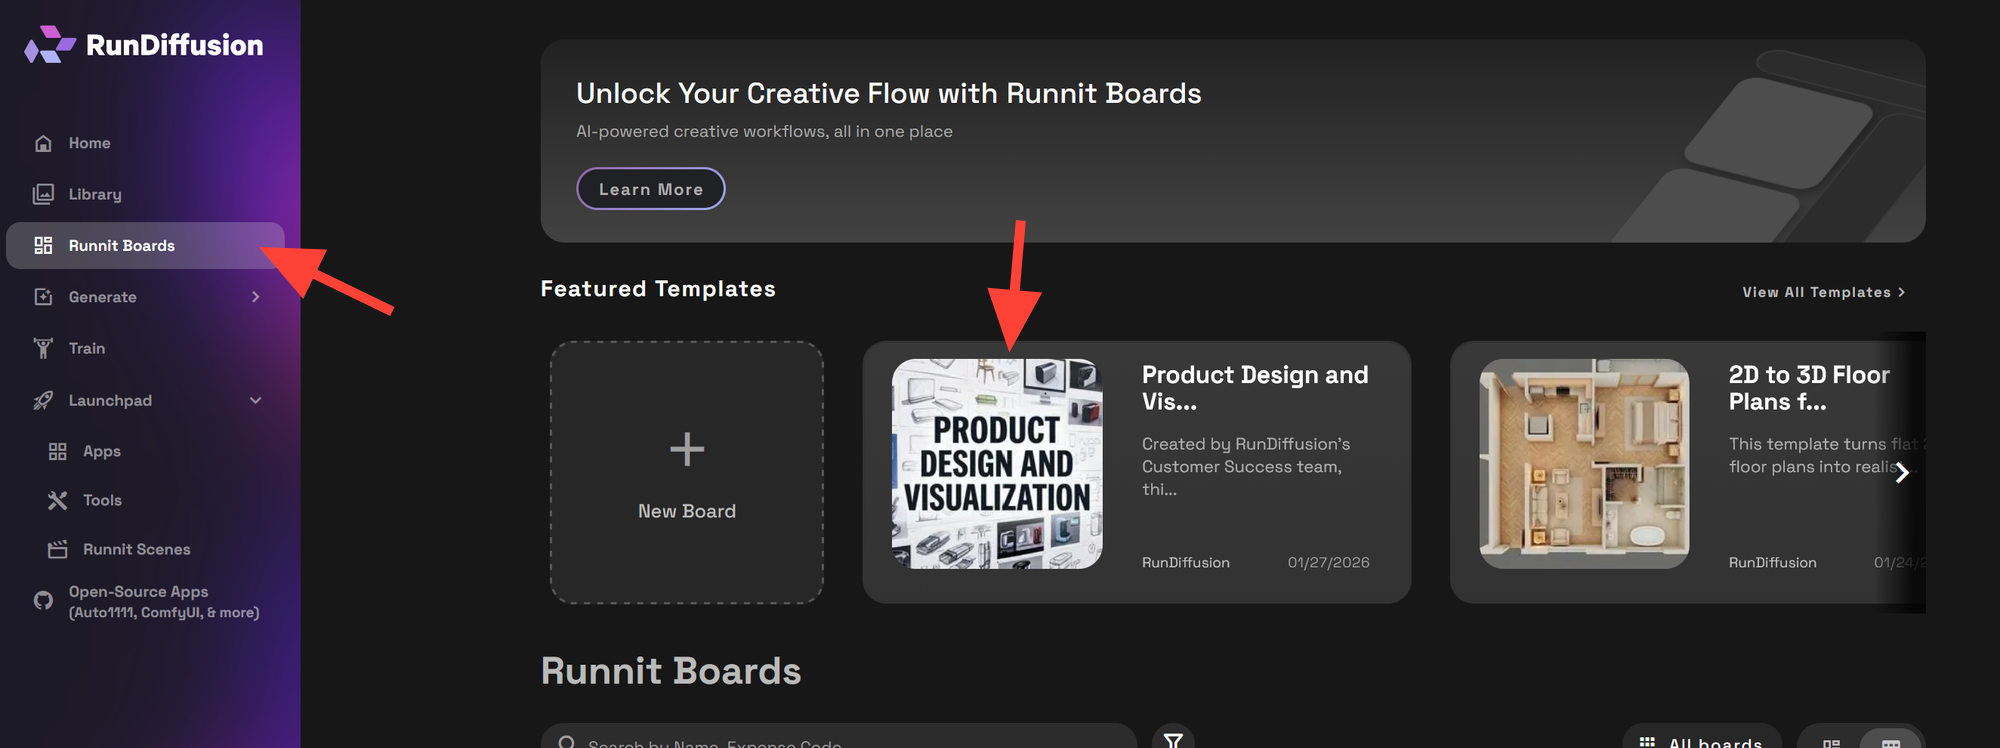
Task: Select Runnit Boards in the sidebar
Action: click(x=121, y=246)
